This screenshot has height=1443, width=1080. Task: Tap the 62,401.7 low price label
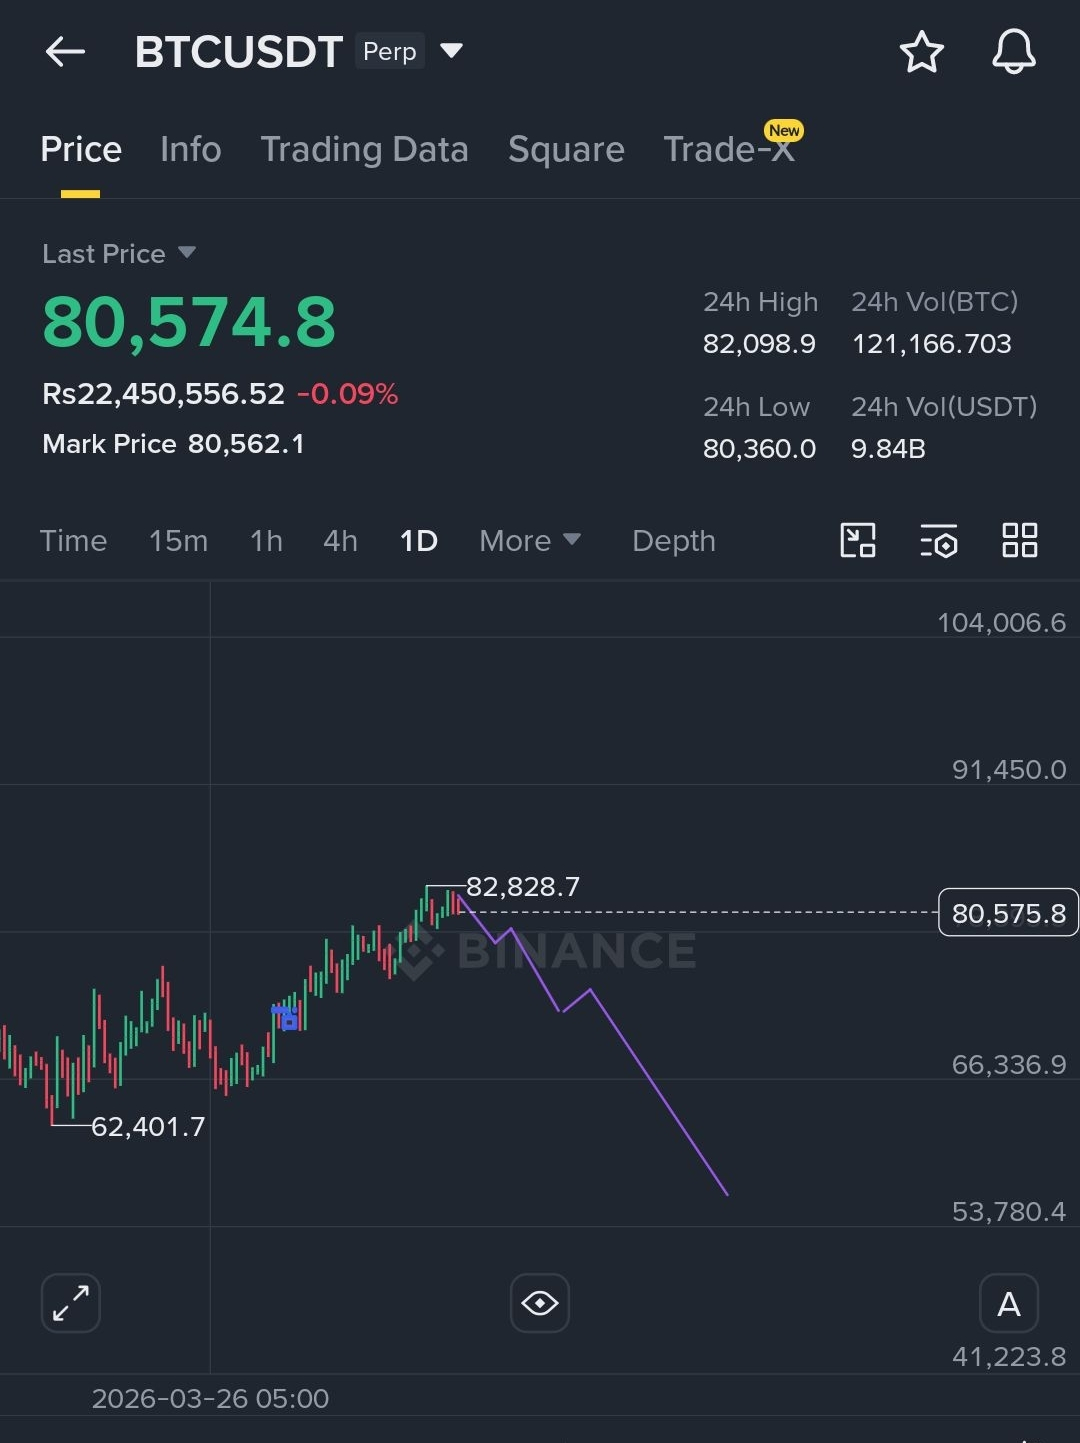148,1127
